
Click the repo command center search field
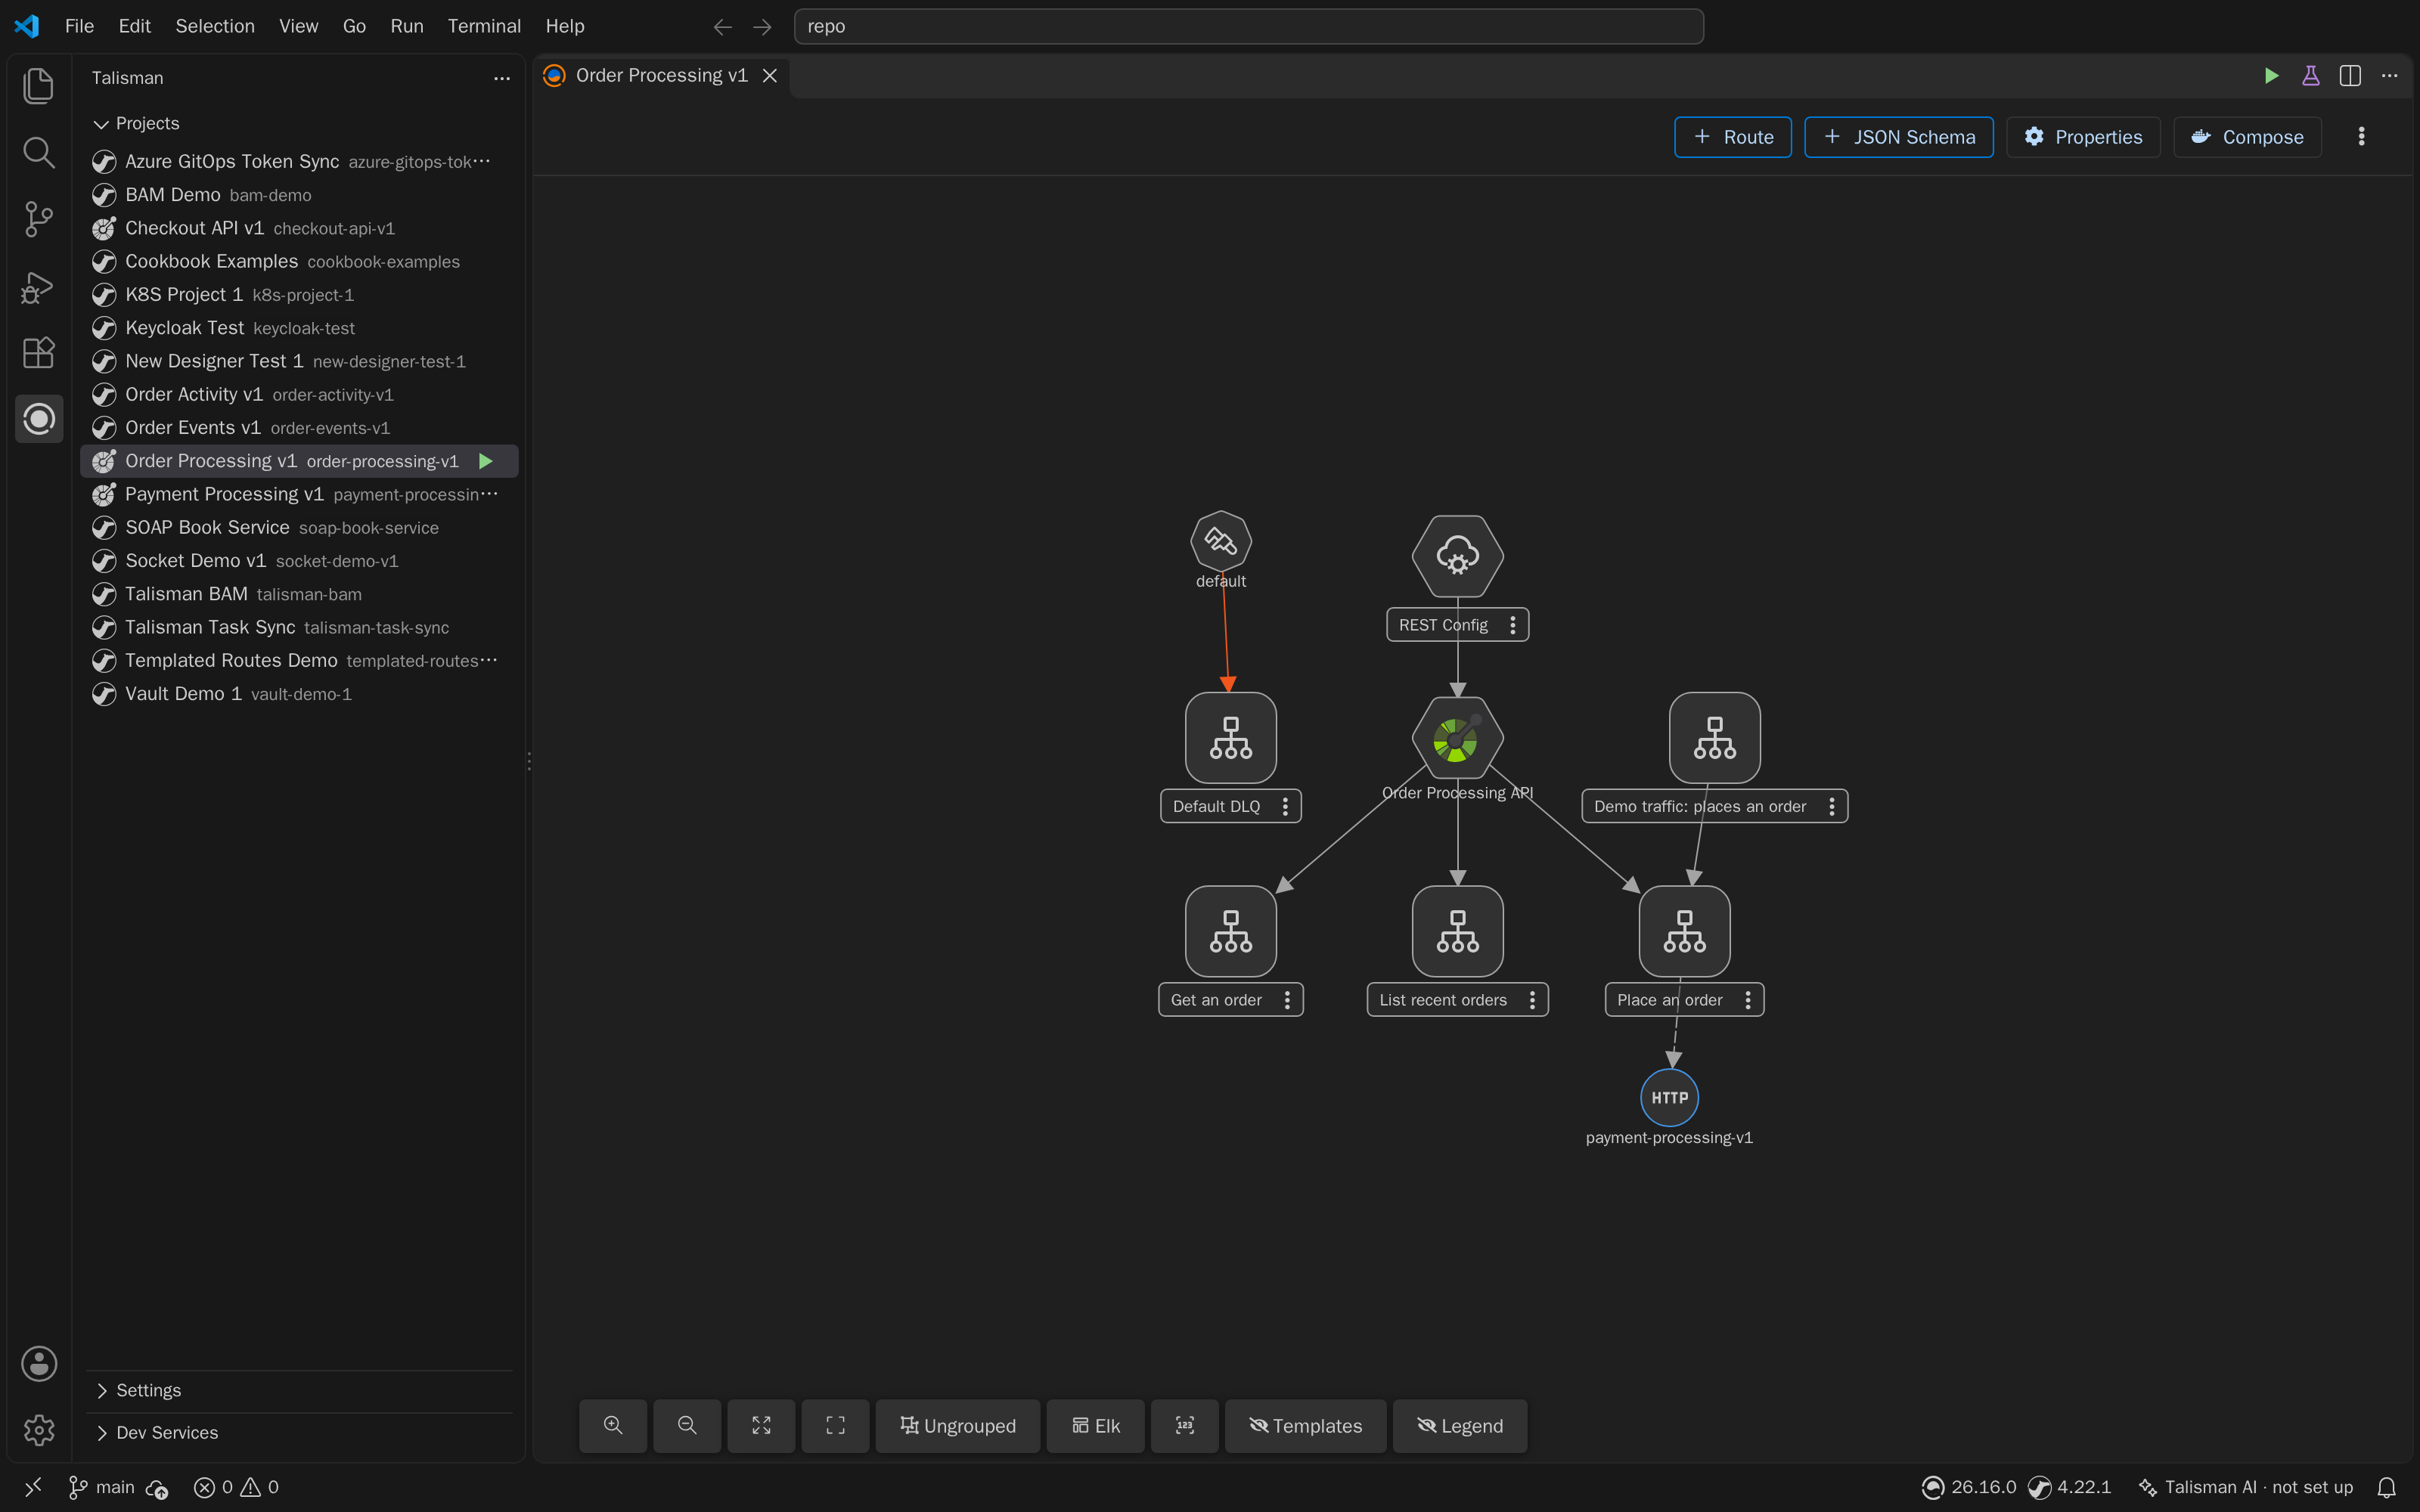pos(1248,26)
